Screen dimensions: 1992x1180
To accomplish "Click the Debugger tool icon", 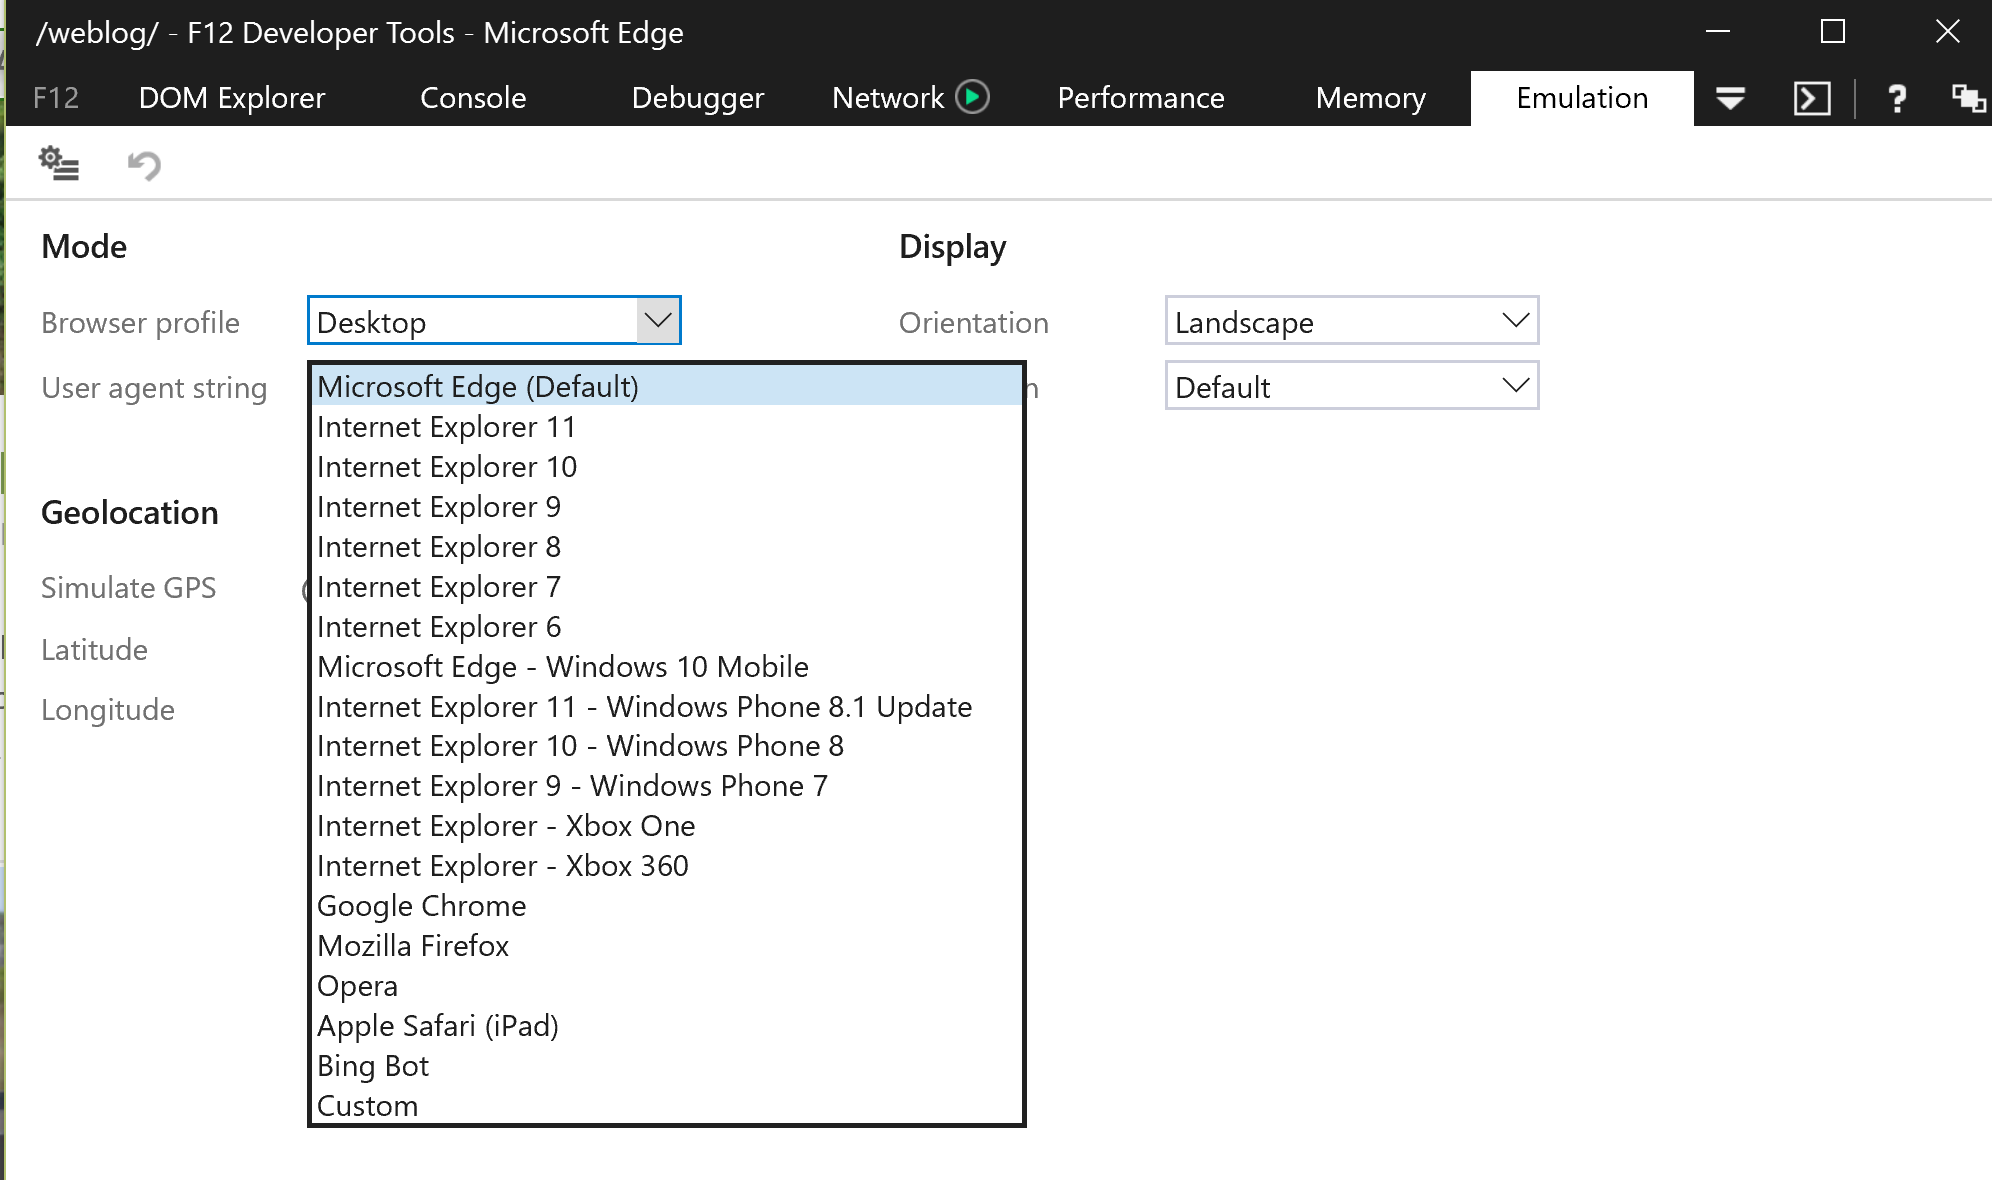I will point(695,97).
